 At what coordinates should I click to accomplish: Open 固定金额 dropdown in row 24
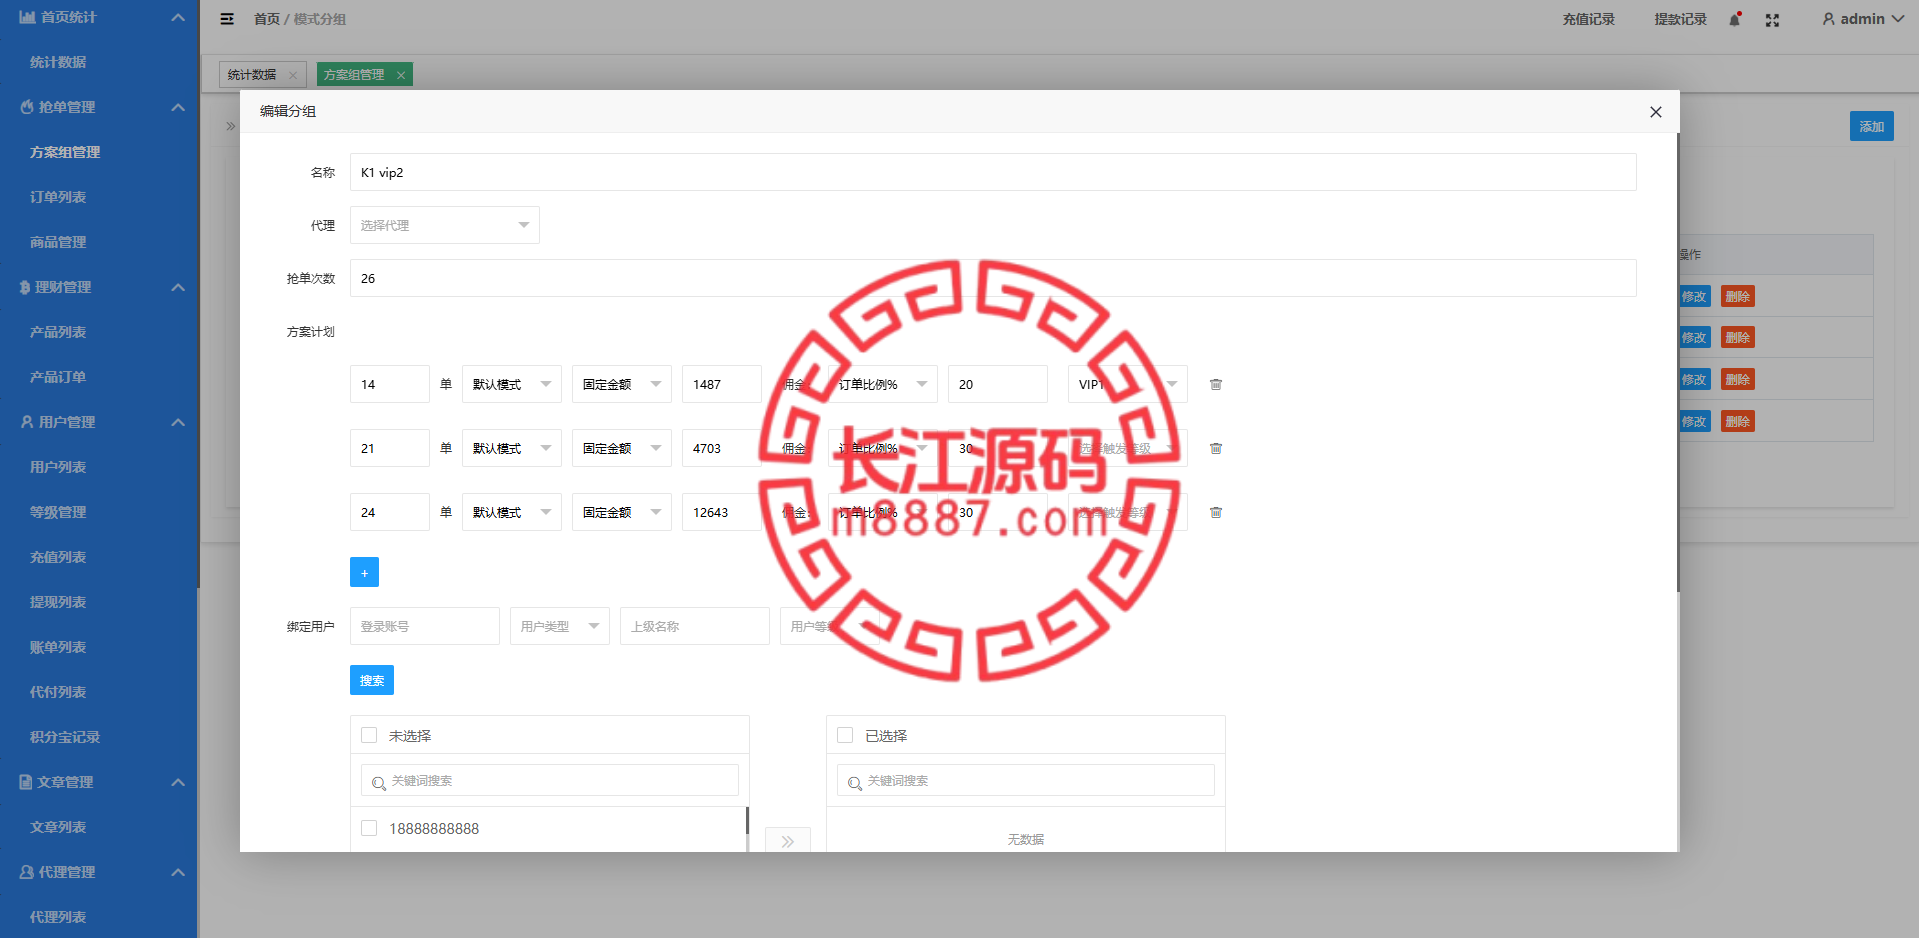click(x=622, y=512)
